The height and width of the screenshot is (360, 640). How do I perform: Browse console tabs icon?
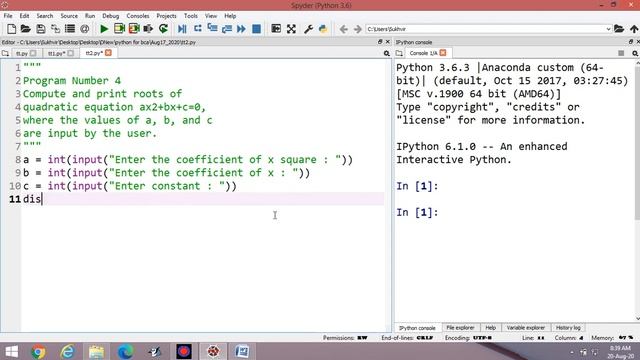(x=399, y=53)
